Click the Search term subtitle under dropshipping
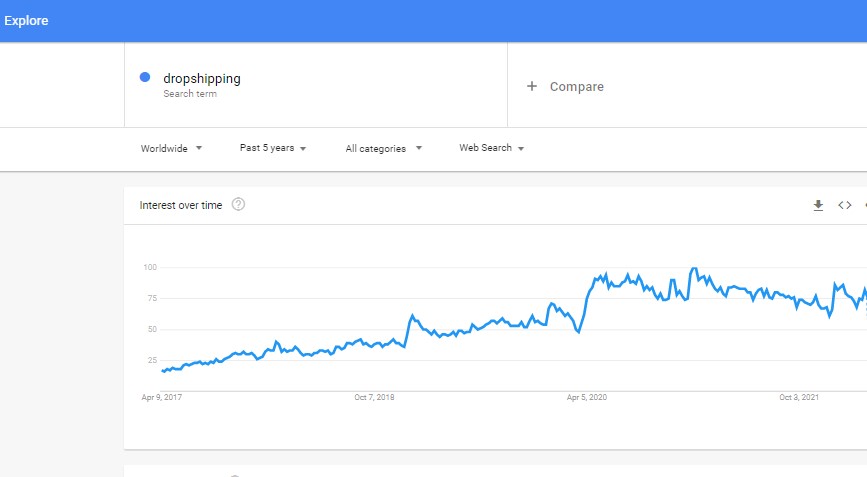 click(190, 93)
